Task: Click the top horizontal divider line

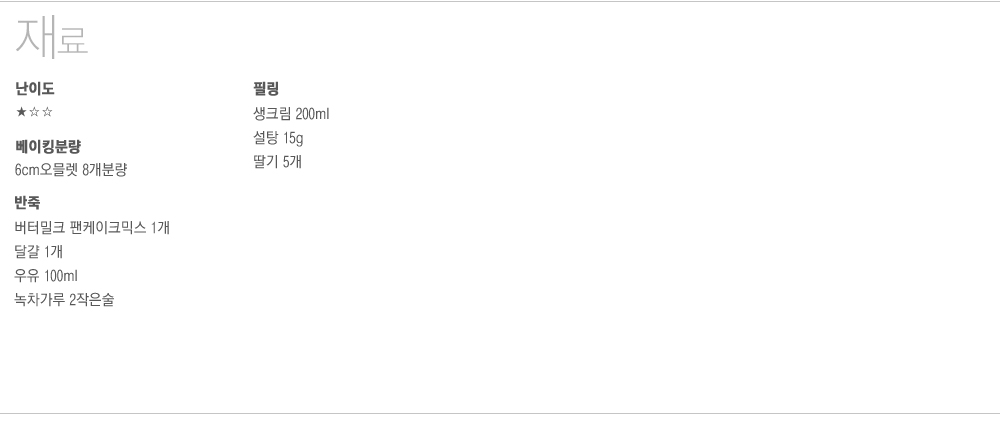Action: click(500, 2)
